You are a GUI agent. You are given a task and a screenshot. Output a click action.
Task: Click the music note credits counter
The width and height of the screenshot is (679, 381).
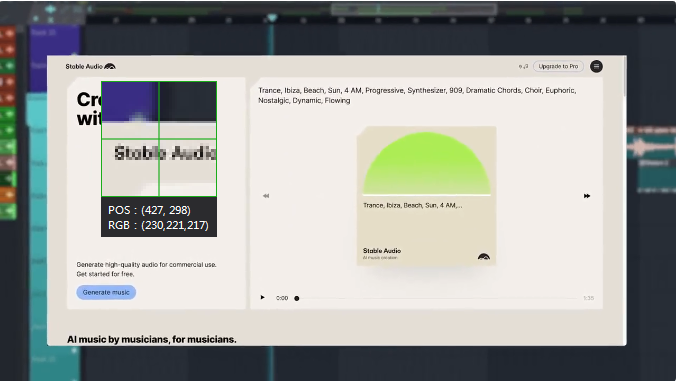(523, 66)
